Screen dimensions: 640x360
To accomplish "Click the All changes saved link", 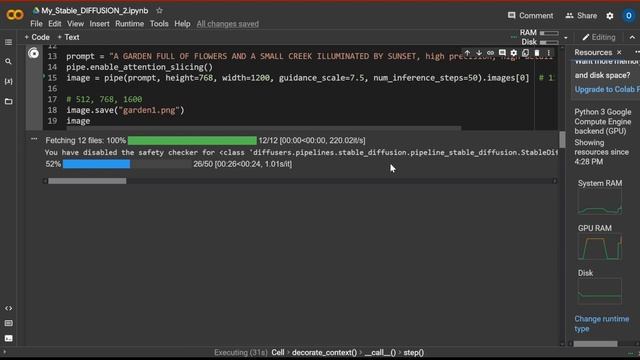I will click(227, 24).
